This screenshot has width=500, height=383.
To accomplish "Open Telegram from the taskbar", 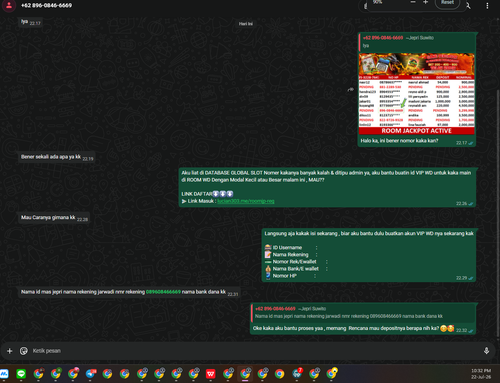I will 90,374.
